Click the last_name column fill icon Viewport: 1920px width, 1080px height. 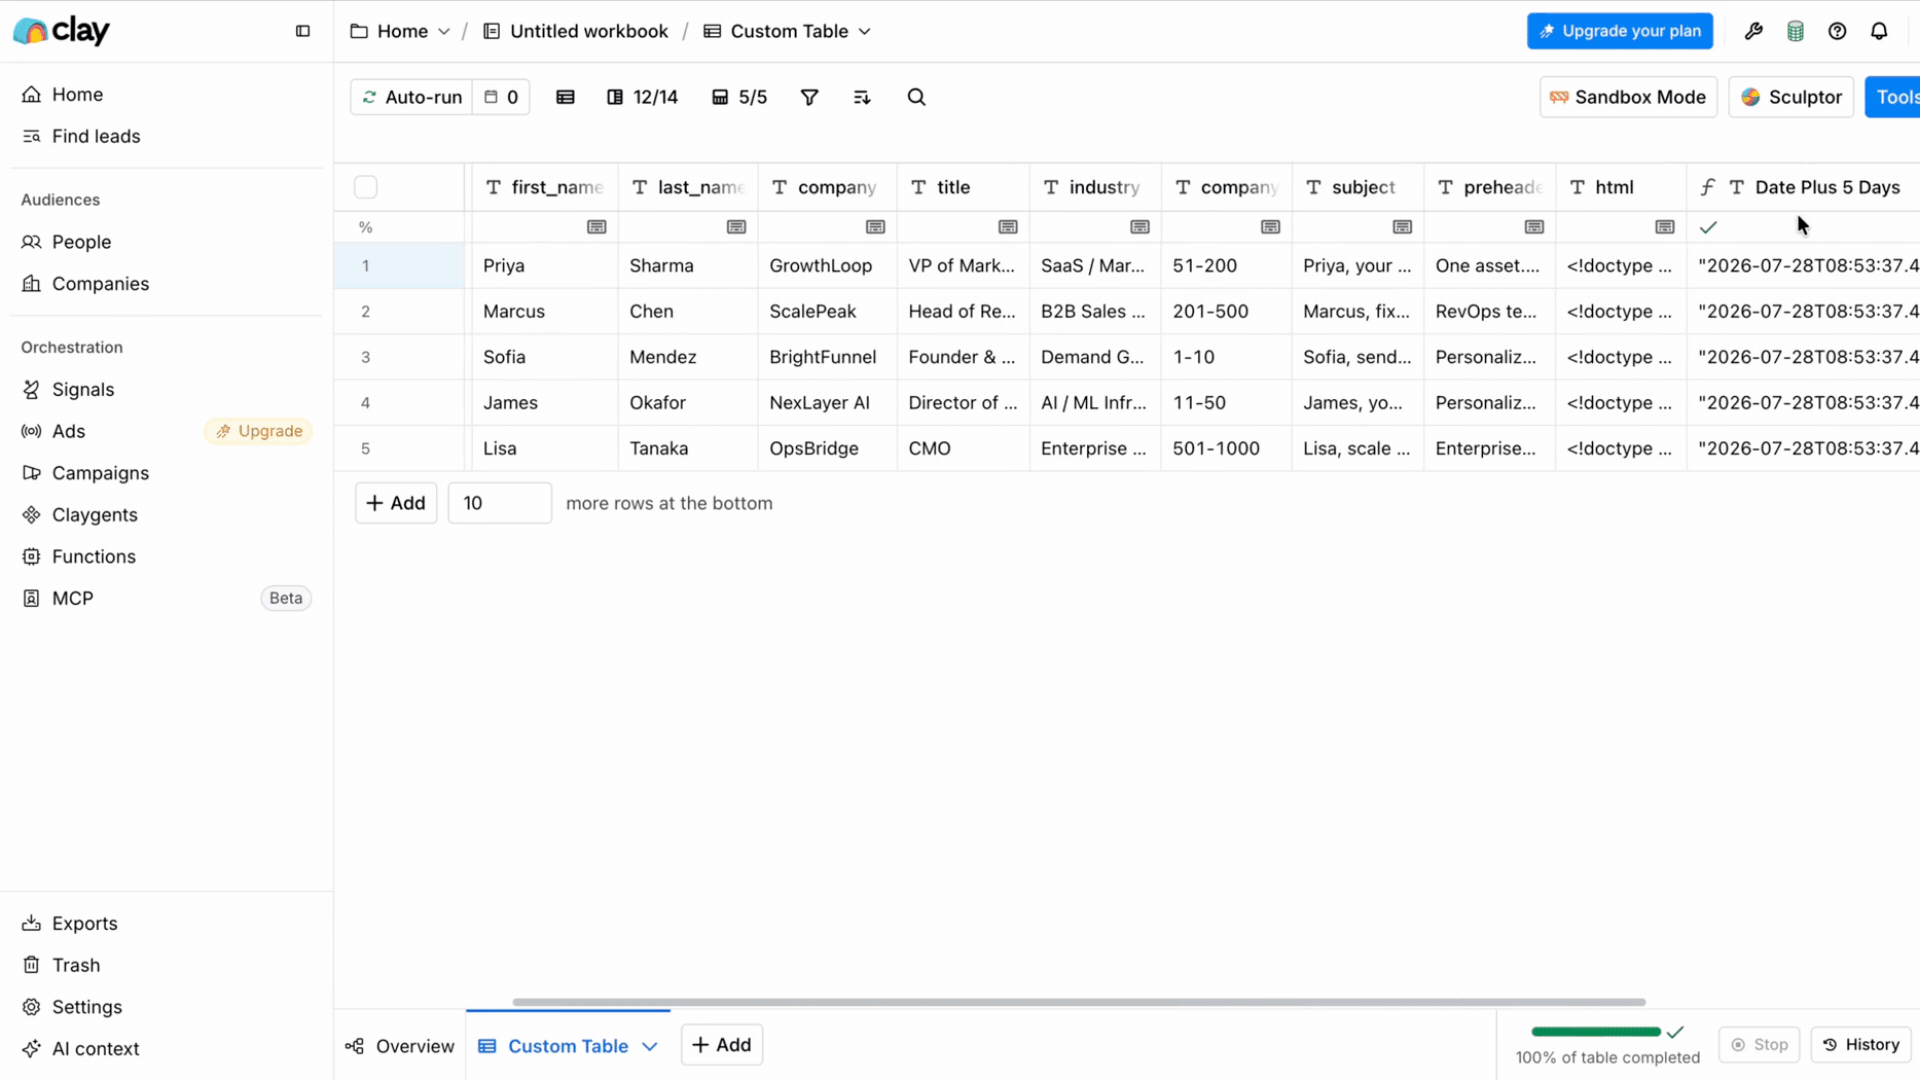(737, 227)
